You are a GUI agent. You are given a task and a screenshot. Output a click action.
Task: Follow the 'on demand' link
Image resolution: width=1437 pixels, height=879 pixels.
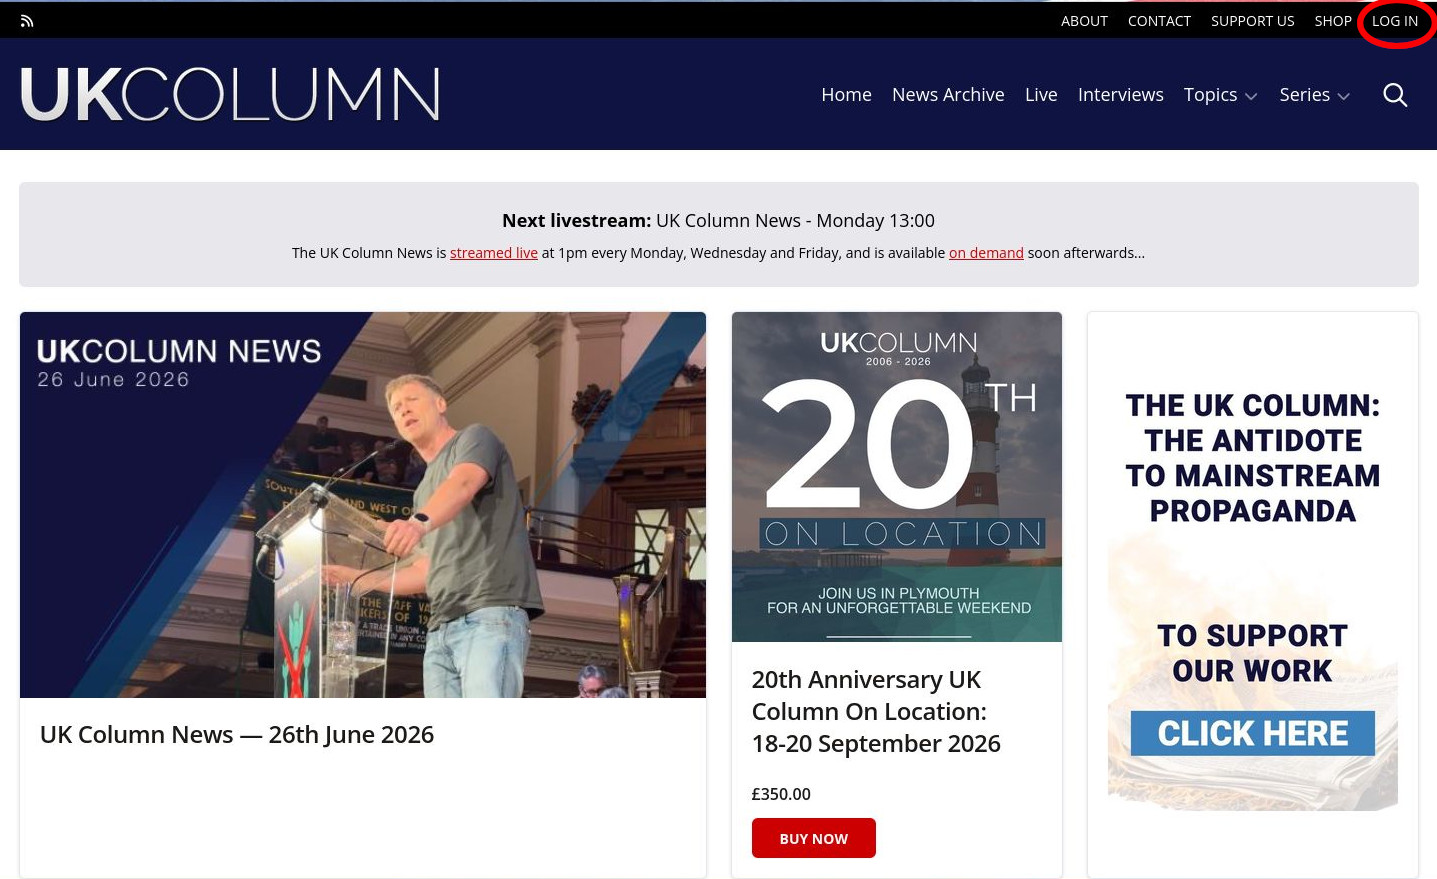pyautogui.click(x=986, y=253)
